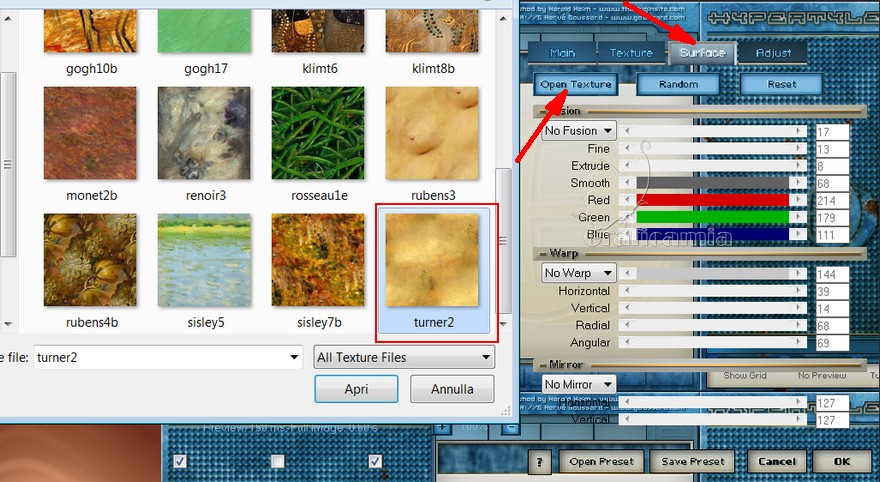The height and width of the screenshot is (482, 880).
Task: Click the right arrow of the Smooth slider
Action: click(798, 183)
